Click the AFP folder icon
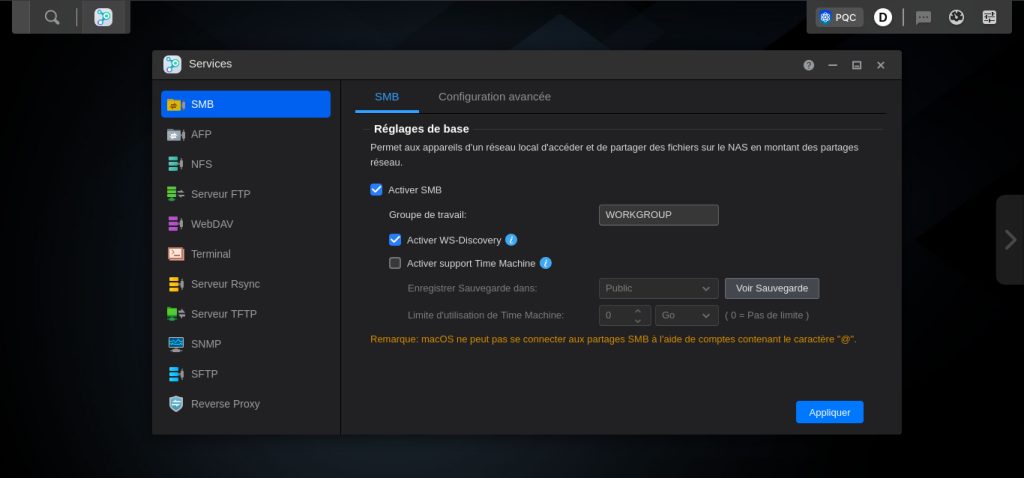This screenshot has width=1024, height=478. coord(176,135)
